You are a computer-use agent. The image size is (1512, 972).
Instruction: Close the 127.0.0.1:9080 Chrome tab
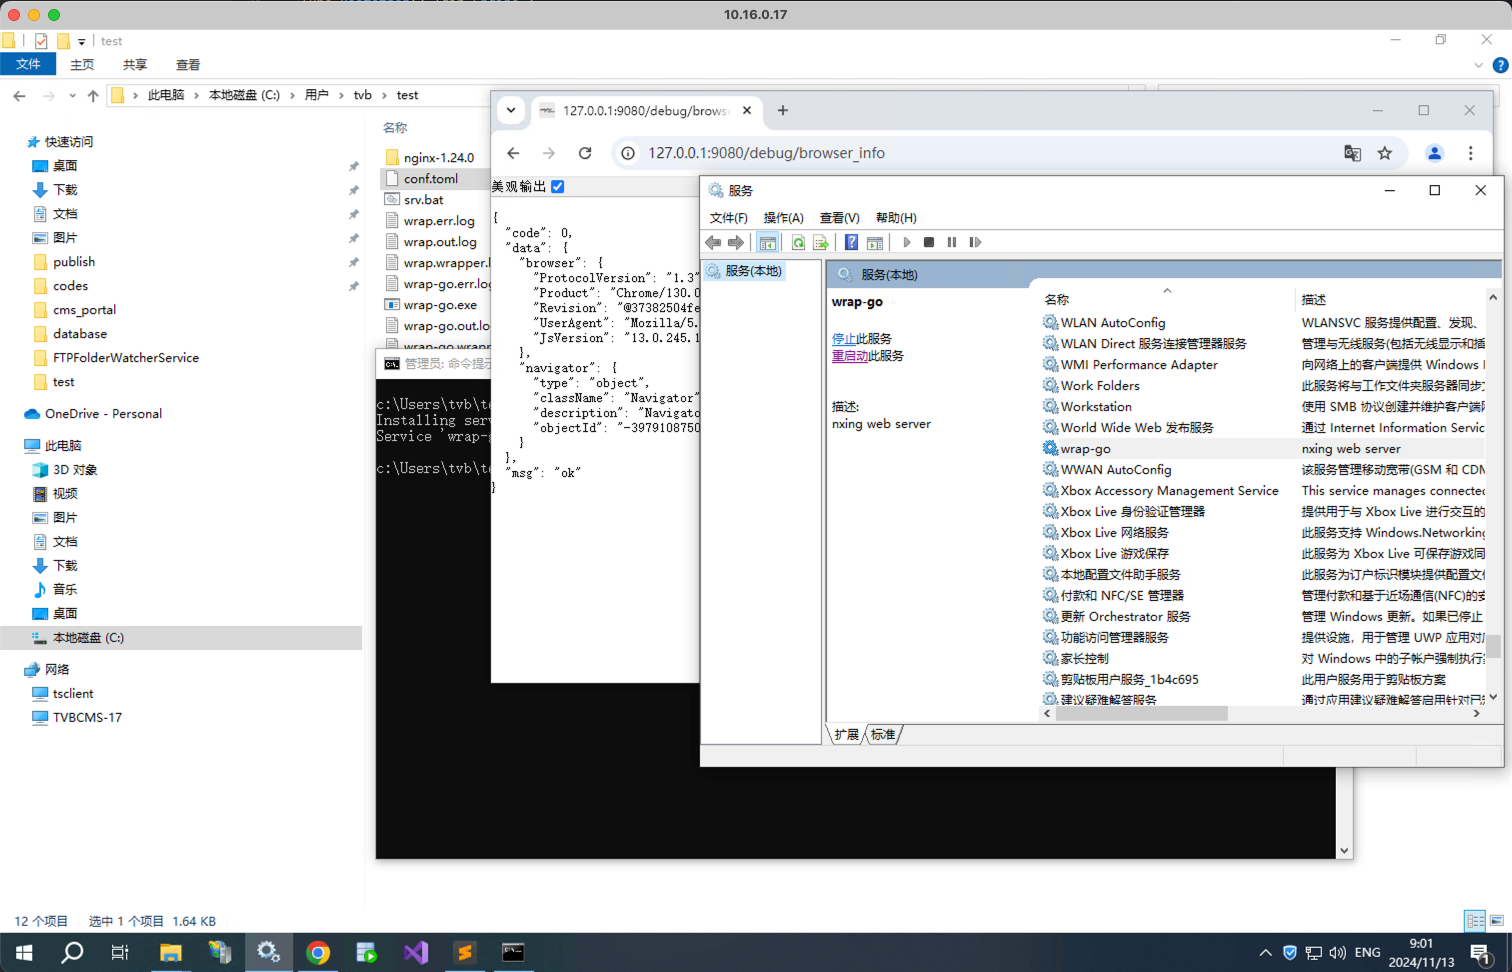(747, 110)
